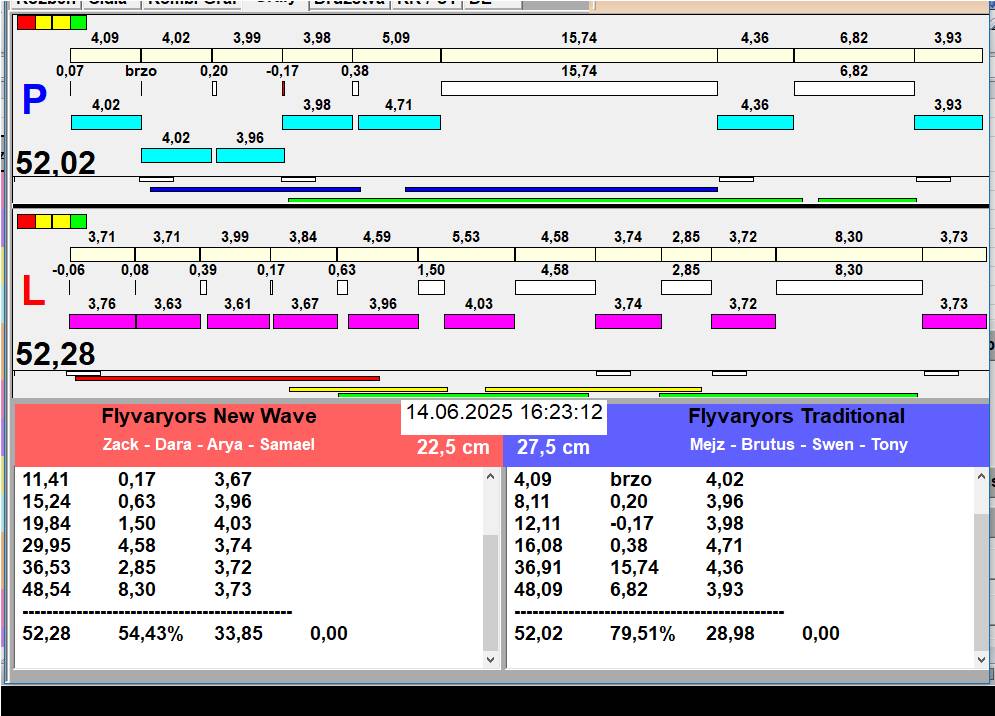Select the cream 5,09 segment in lane P
The height and width of the screenshot is (716, 995).
[397, 55]
